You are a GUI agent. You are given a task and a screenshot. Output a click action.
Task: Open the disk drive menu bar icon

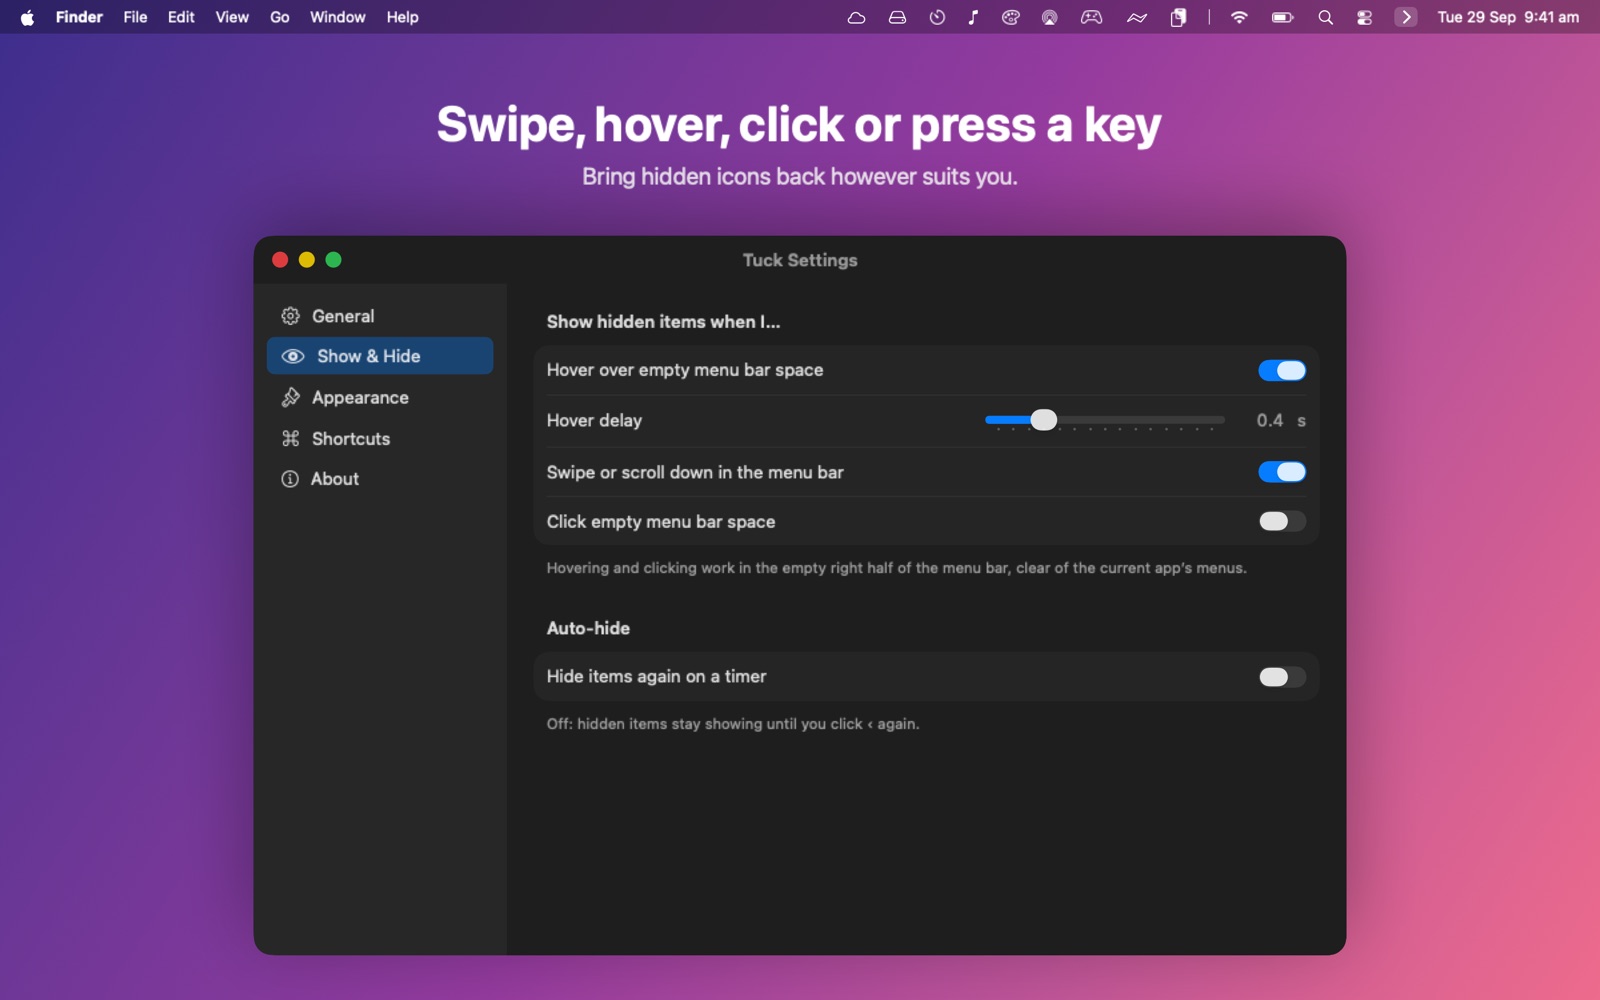[897, 17]
